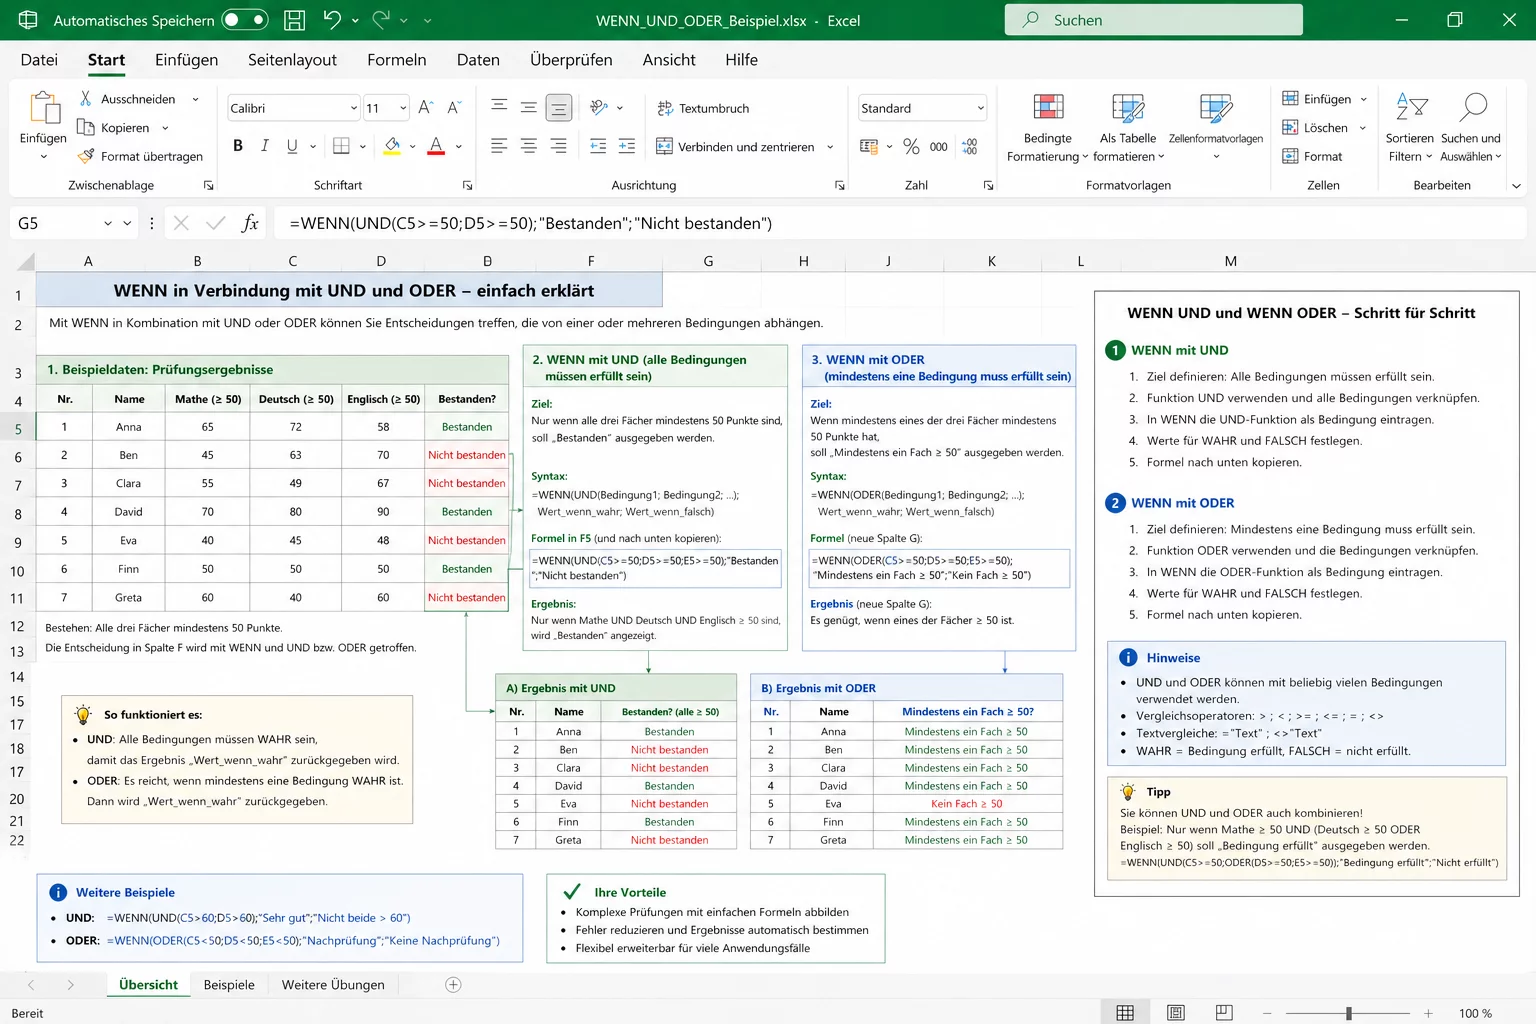Toggle Textumbruch wrap text
The width and height of the screenshot is (1536, 1024).
coord(703,108)
